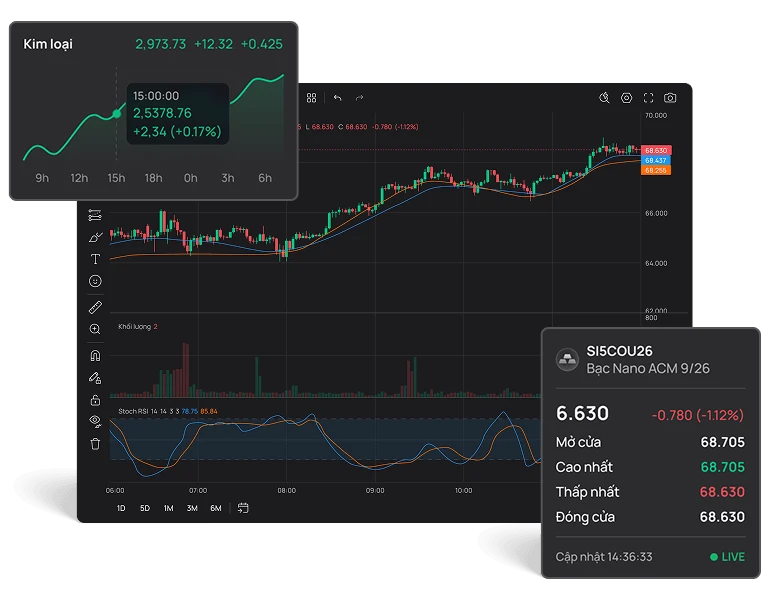This screenshot has width=762, height=600.
Task: Enter fullscreen chart mode
Action: coord(648,98)
